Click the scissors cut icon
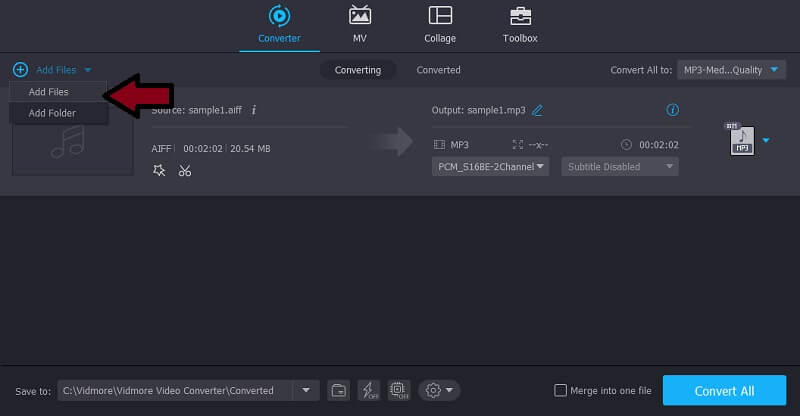The width and height of the screenshot is (800, 416). (x=185, y=170)
